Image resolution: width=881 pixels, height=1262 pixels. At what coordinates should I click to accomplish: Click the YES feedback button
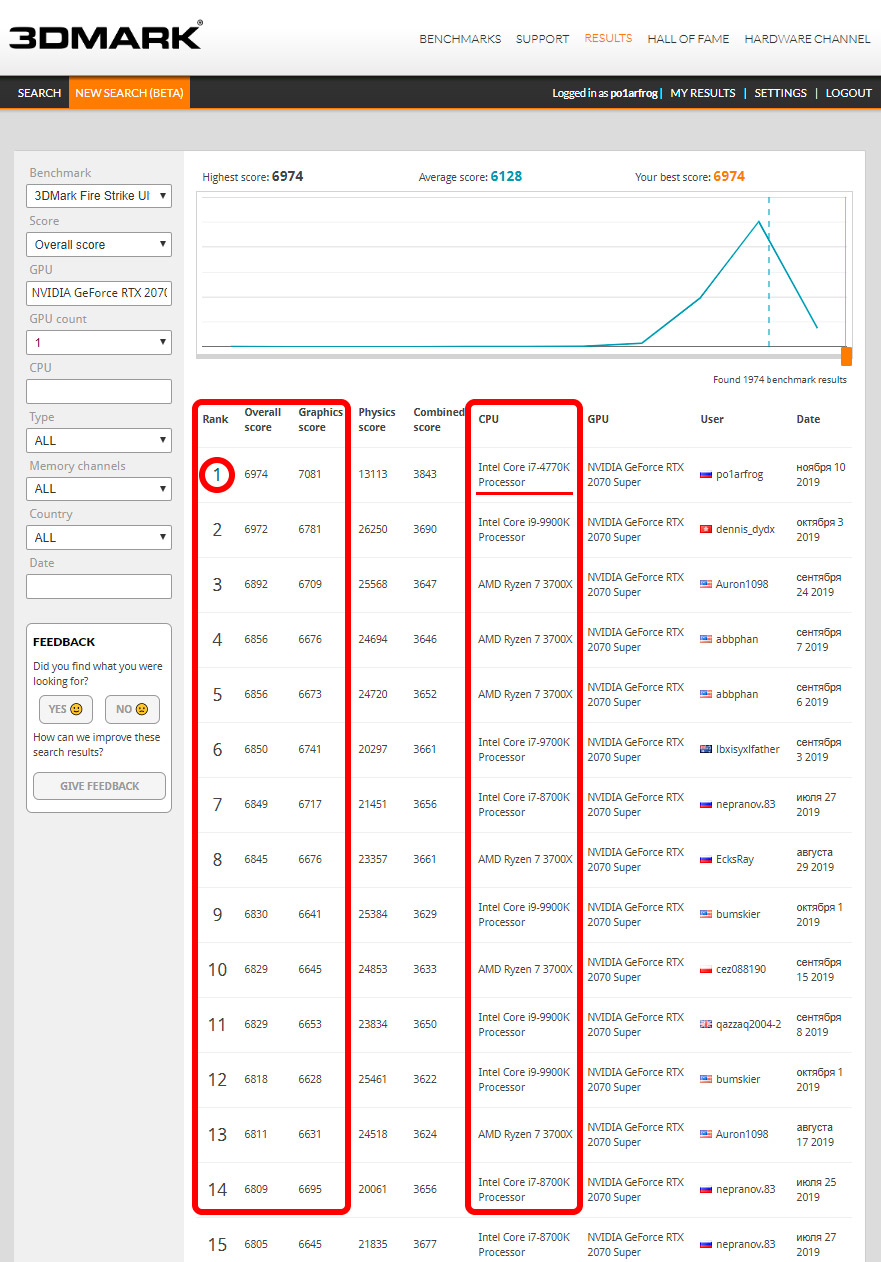(66, 709)
